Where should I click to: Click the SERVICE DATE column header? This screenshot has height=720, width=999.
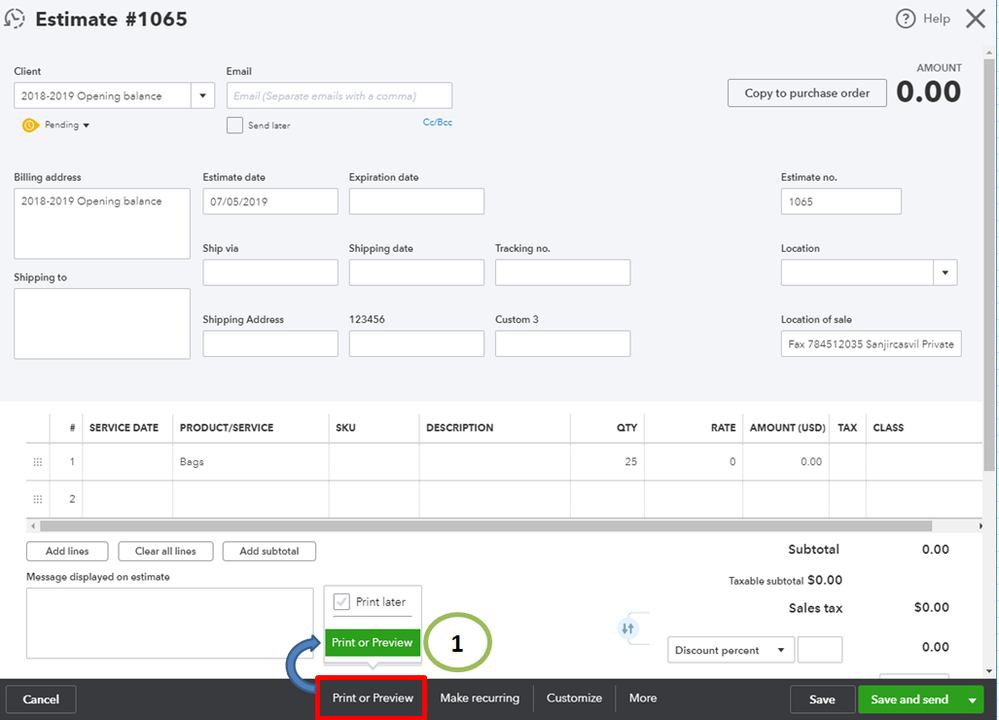click(x=124, y=428)
